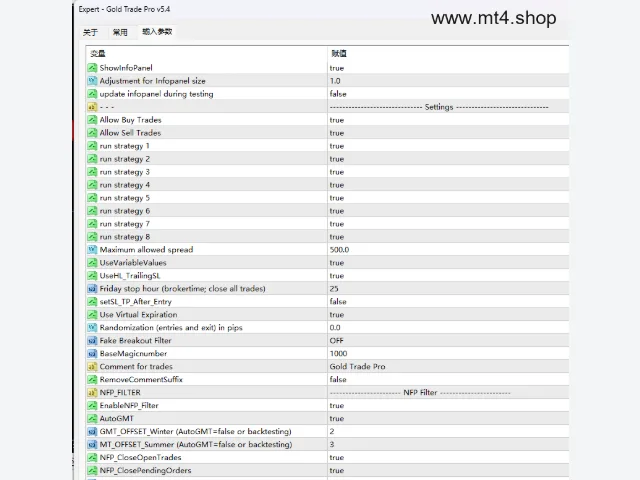Select the EnableNFP_Filter variable name
640x480 pixels.
coord(129,405)
